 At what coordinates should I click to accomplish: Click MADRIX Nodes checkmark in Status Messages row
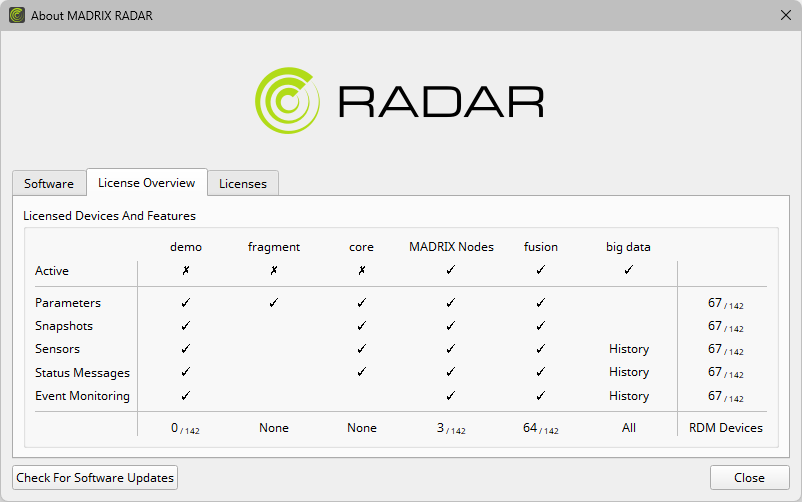tap(451, 372)
